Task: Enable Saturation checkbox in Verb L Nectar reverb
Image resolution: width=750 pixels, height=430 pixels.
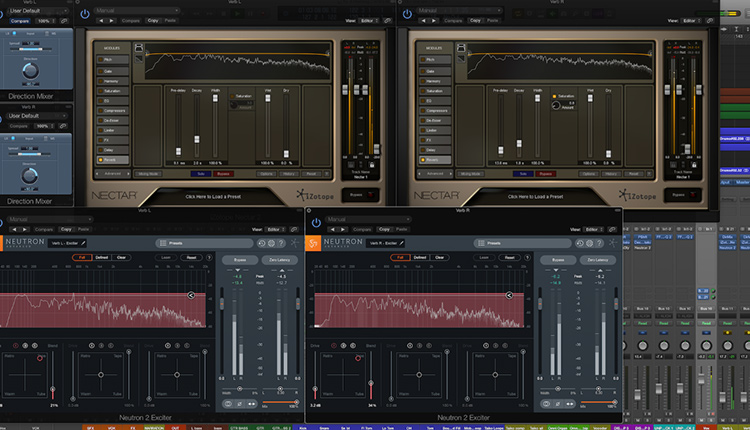Action: [x=232, y=96]
